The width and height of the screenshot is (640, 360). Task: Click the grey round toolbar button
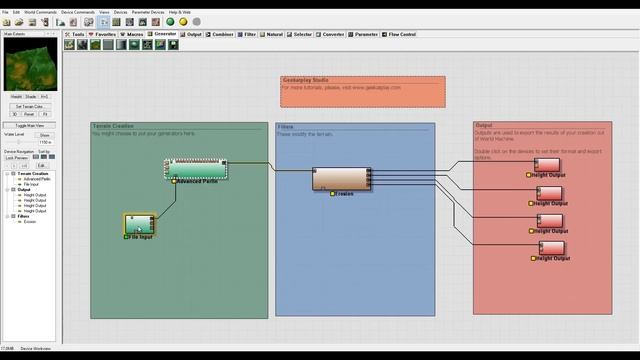[196, 22]
